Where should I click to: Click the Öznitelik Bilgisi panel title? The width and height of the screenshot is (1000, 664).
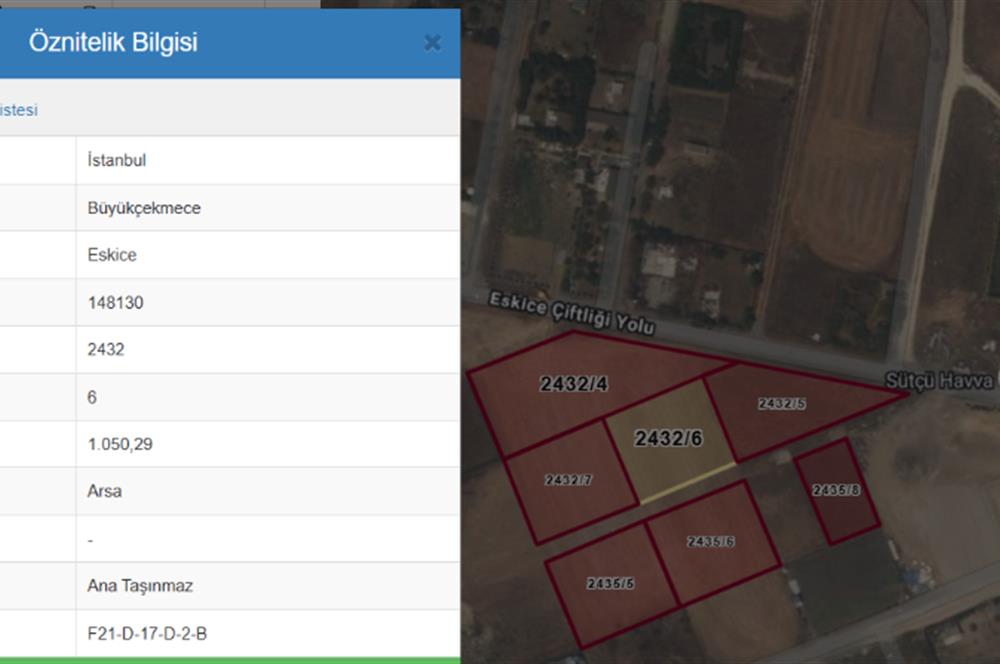pos(114,42)
